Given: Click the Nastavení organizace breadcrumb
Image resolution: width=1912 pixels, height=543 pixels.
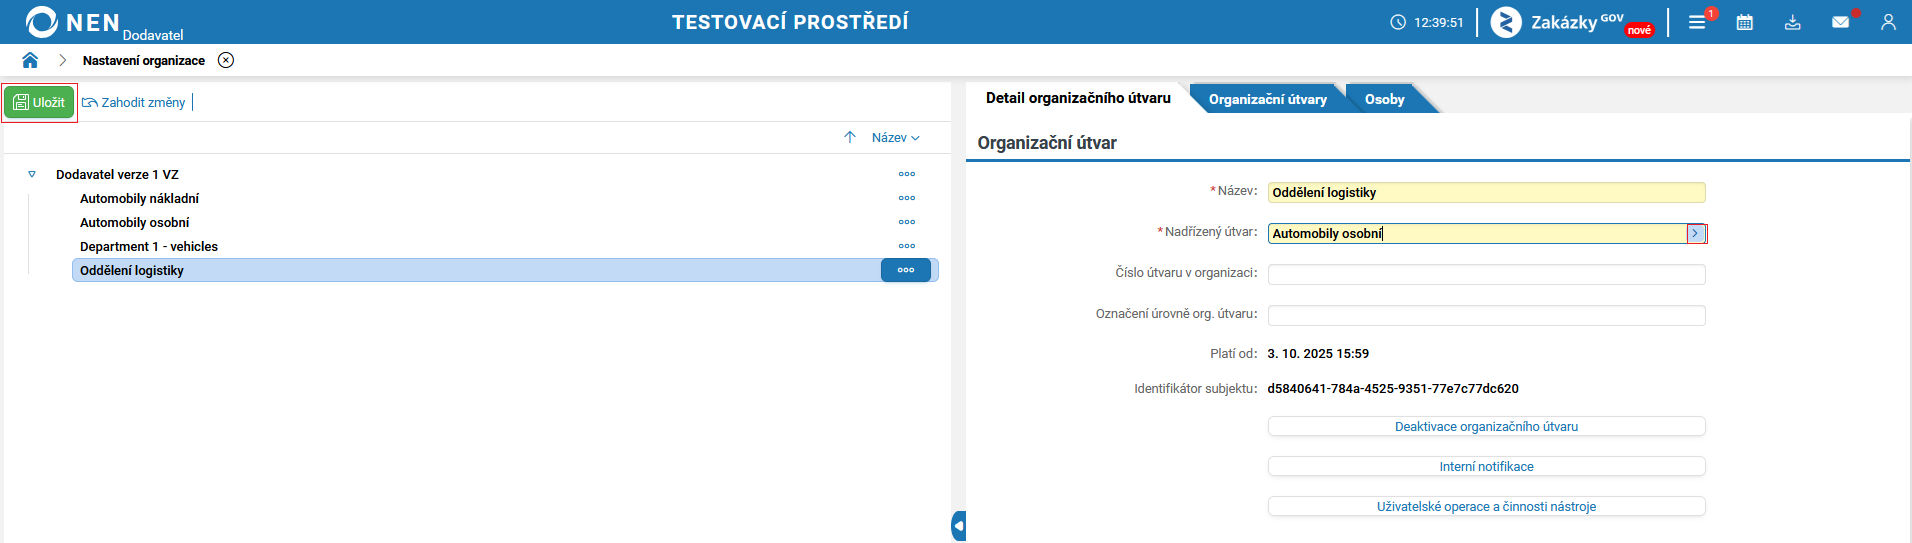Looking at the screenshot, I should coord(144,60).
